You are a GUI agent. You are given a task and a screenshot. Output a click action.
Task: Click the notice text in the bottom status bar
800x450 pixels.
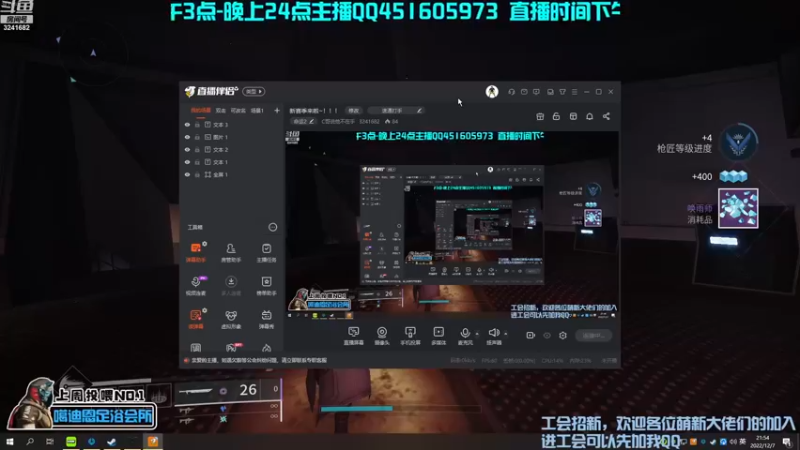click(259, 360)
